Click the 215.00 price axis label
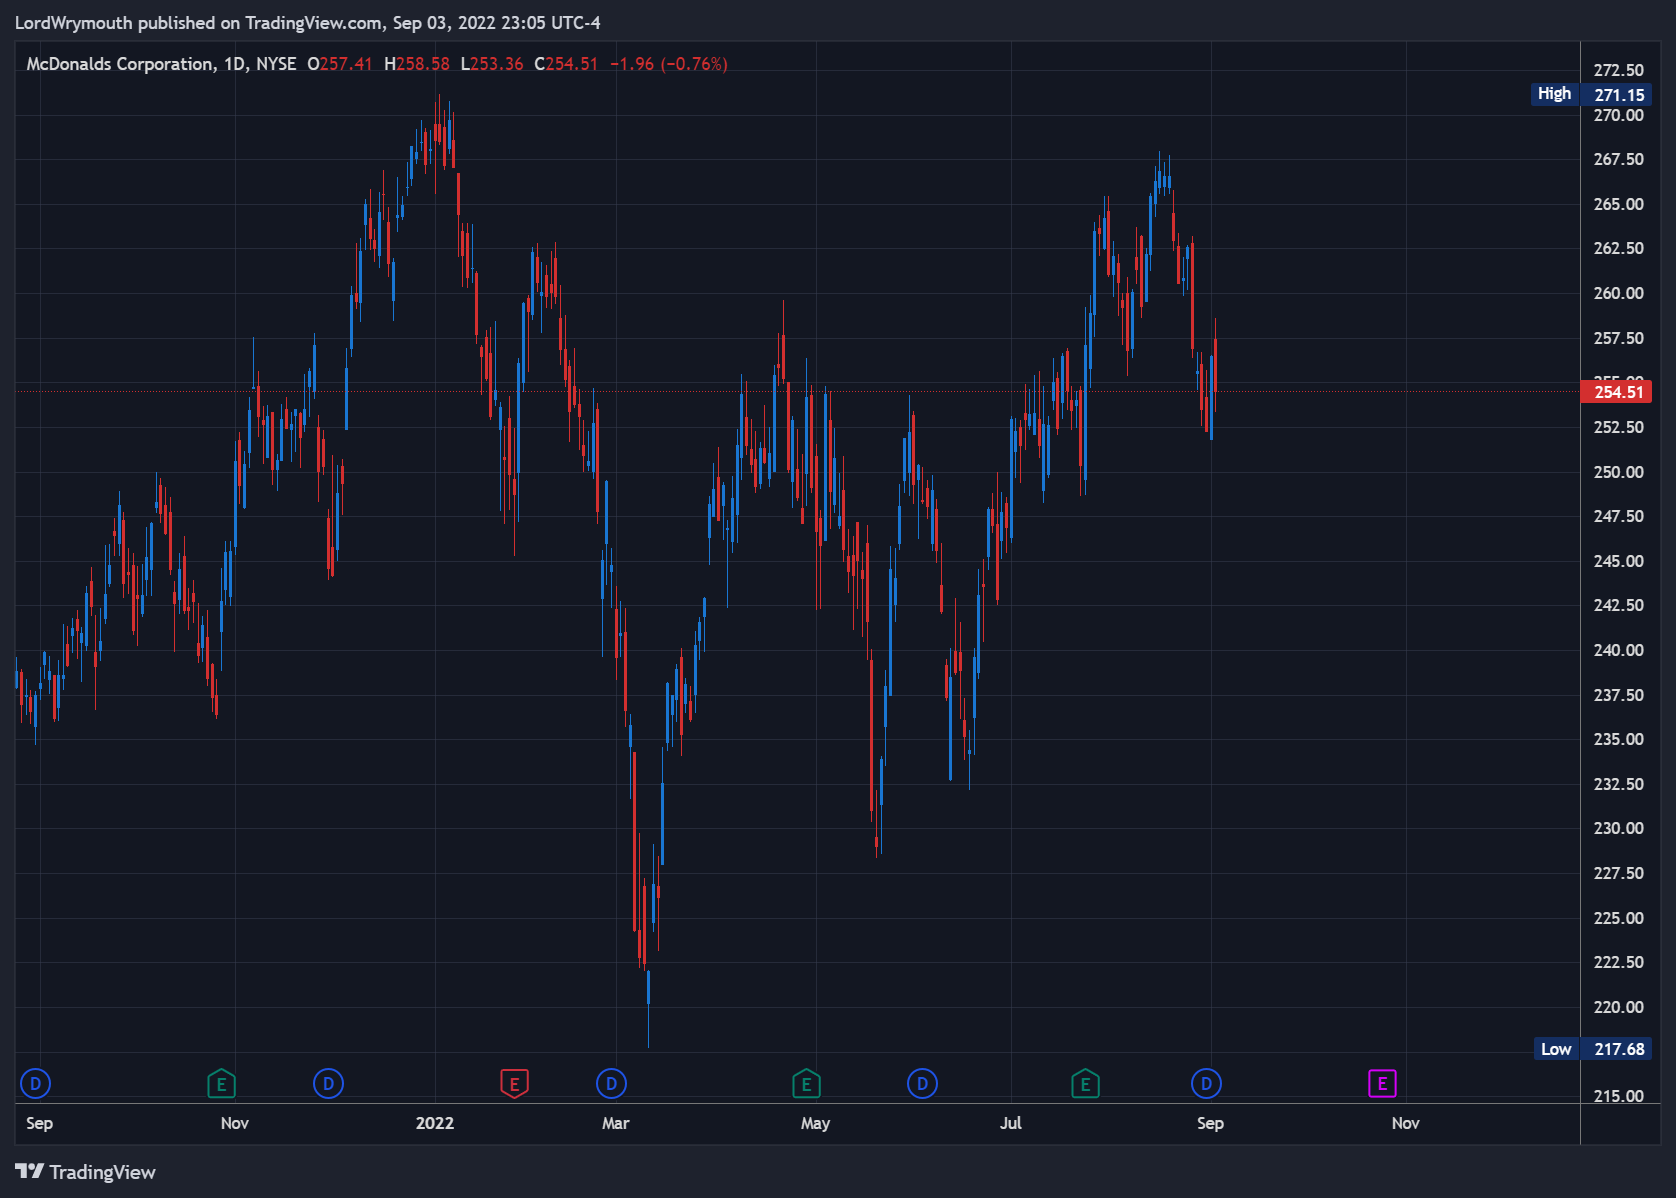1676x1198 pixels. [1618, 1096]
